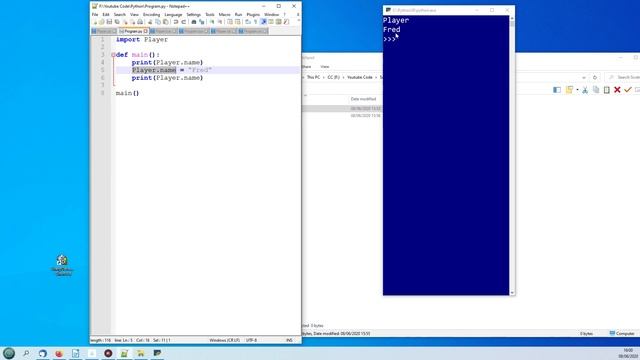Screen dimensions: 640x360
Task: Save the current file using the toolbar icon
Action: click(109, 22)
